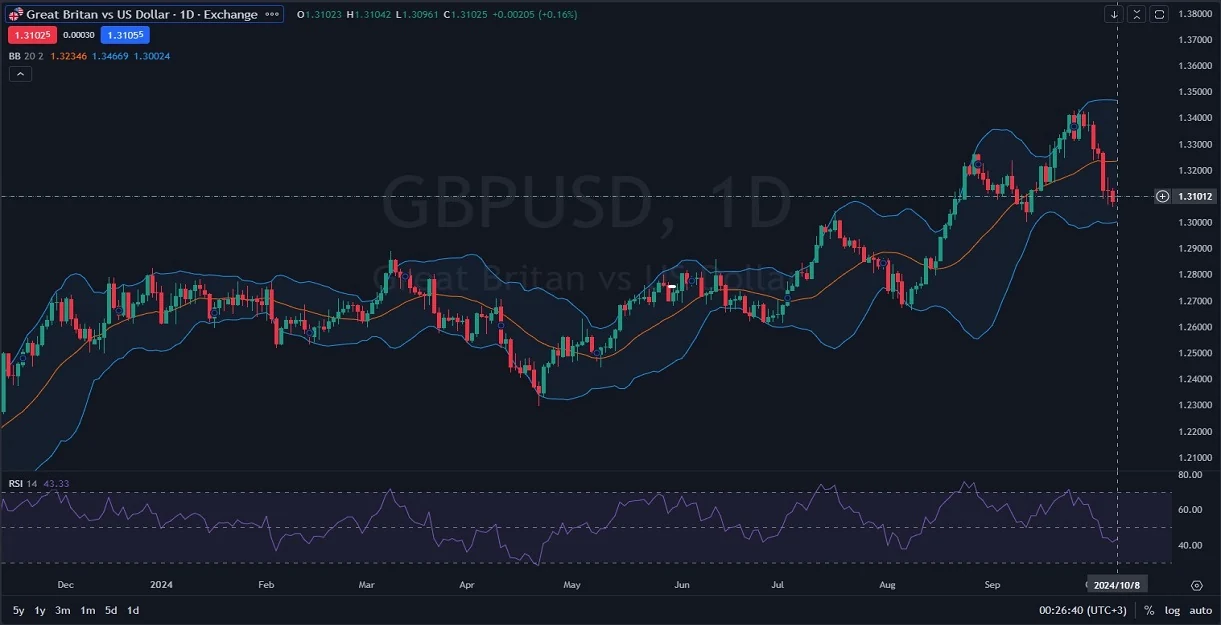
Task: Click the low price L1.30961 value
Action: pos(417,15)
